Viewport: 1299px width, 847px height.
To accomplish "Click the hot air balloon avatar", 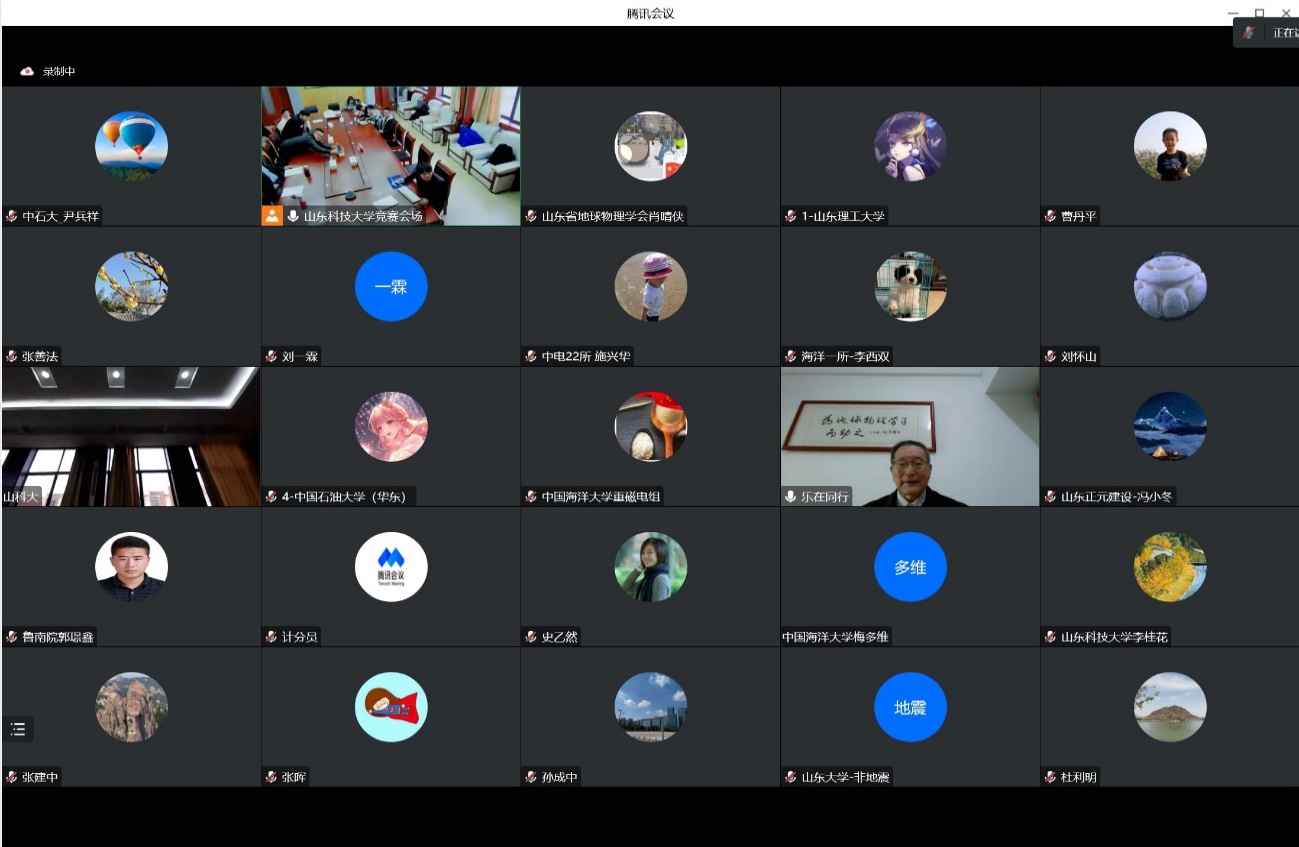I will pos(131,146).
